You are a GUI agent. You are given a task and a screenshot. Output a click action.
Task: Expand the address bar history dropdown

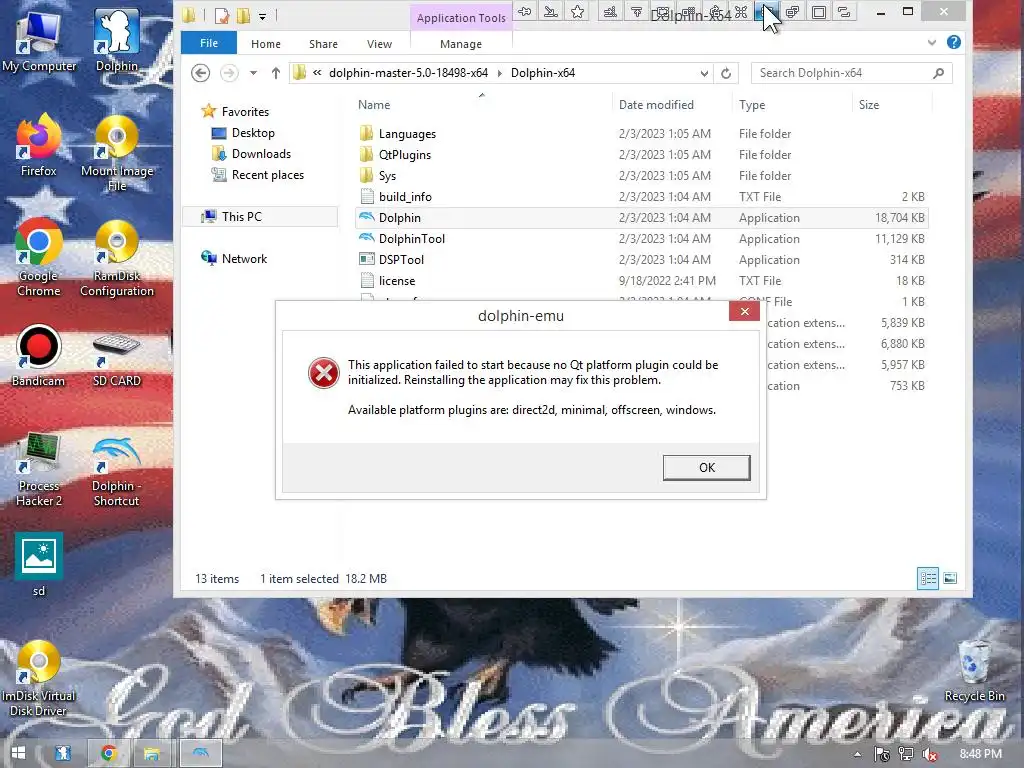tap(704, 73)
